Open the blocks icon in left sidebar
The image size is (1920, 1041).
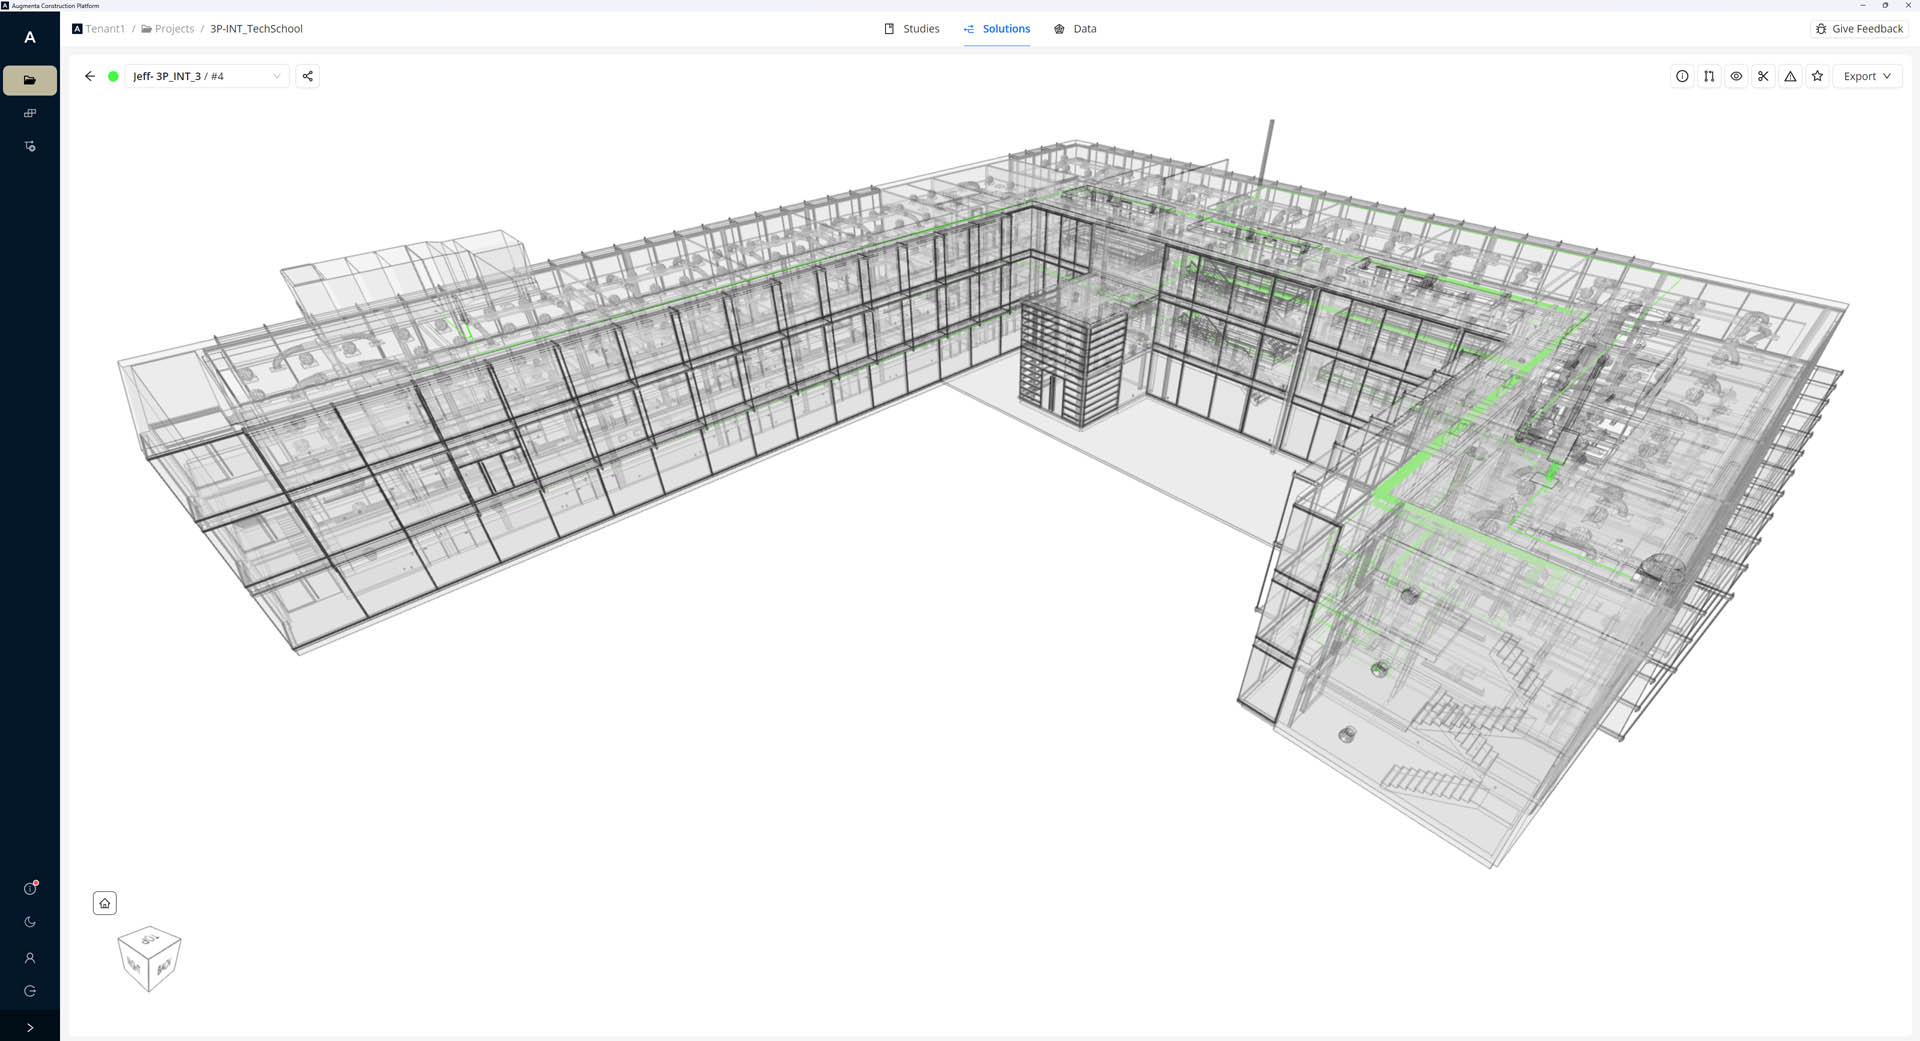point(30,113)
